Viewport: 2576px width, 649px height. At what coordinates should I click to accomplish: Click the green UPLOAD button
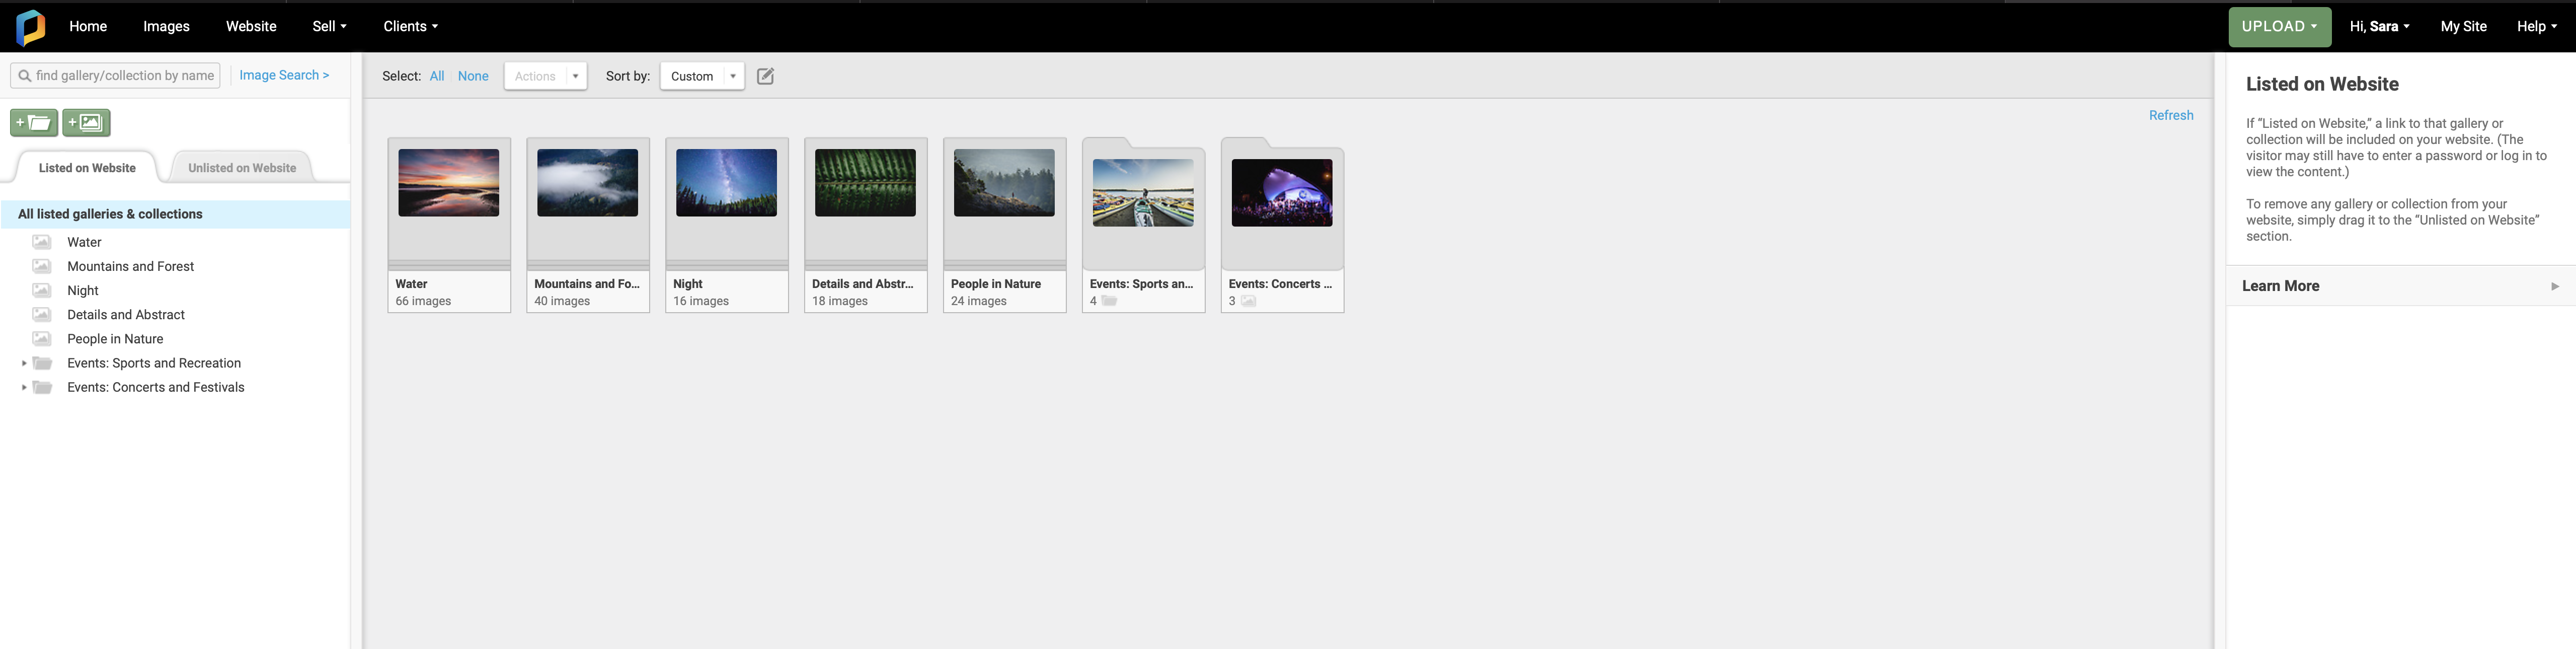click(2278, 26)
